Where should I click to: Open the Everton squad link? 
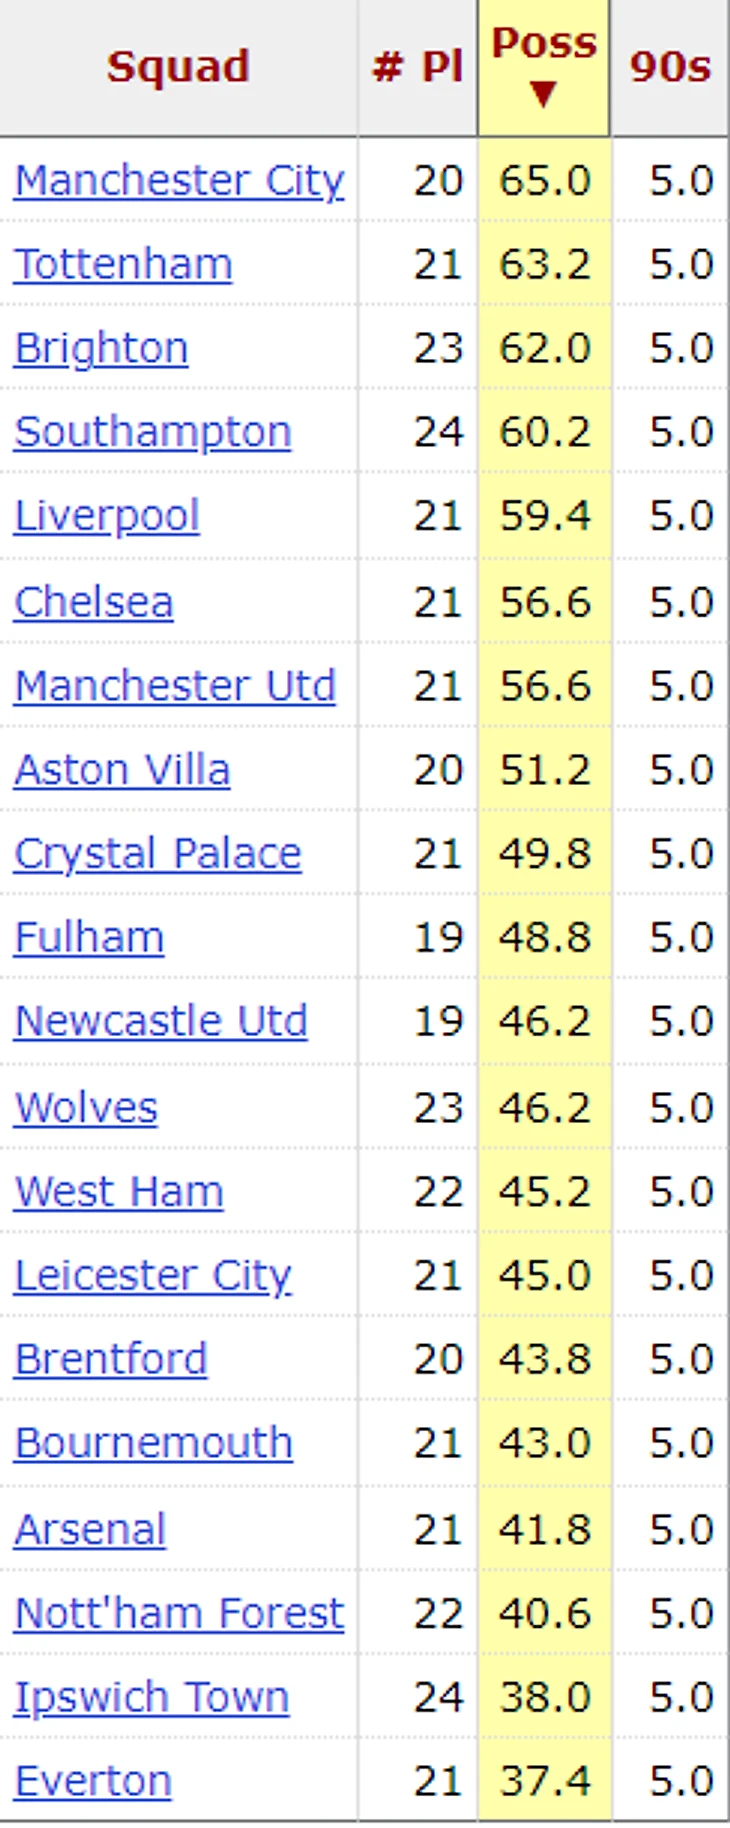tap(93, 1782)
